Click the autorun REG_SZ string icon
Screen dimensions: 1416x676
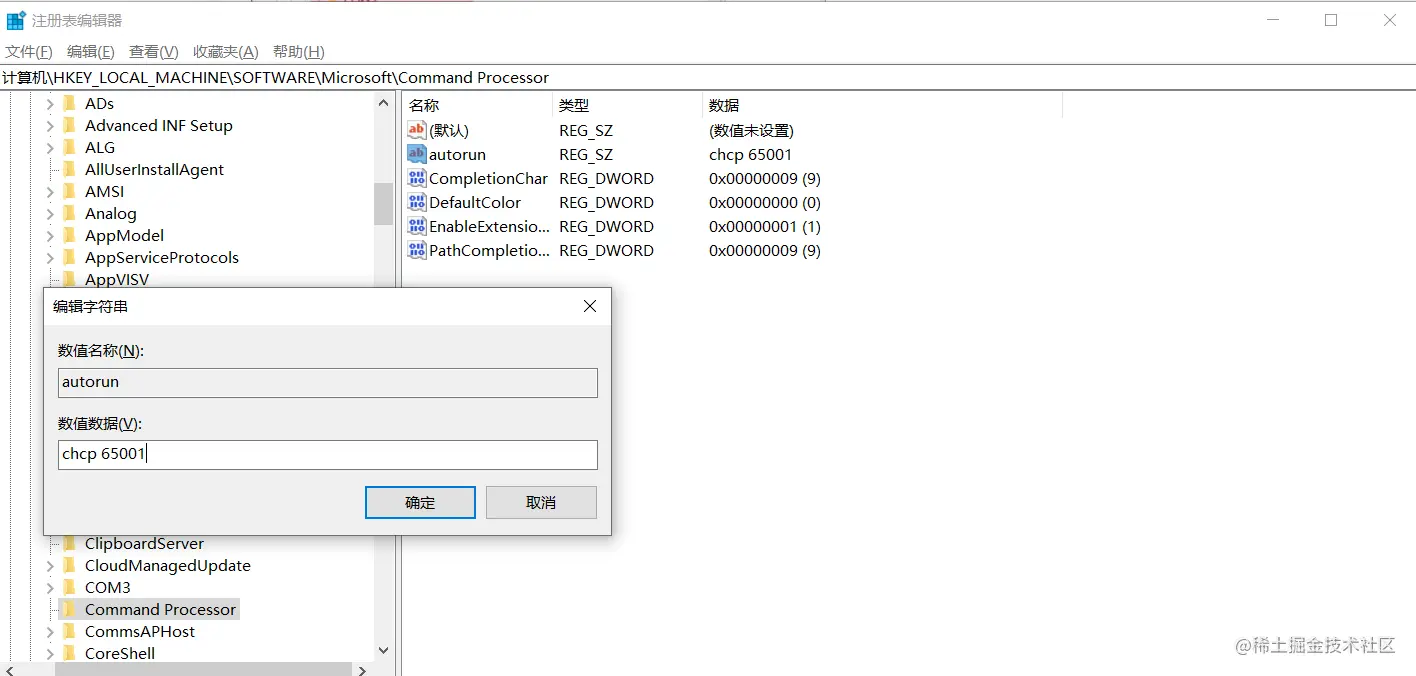pyautogui.click(x=415, y=154)
